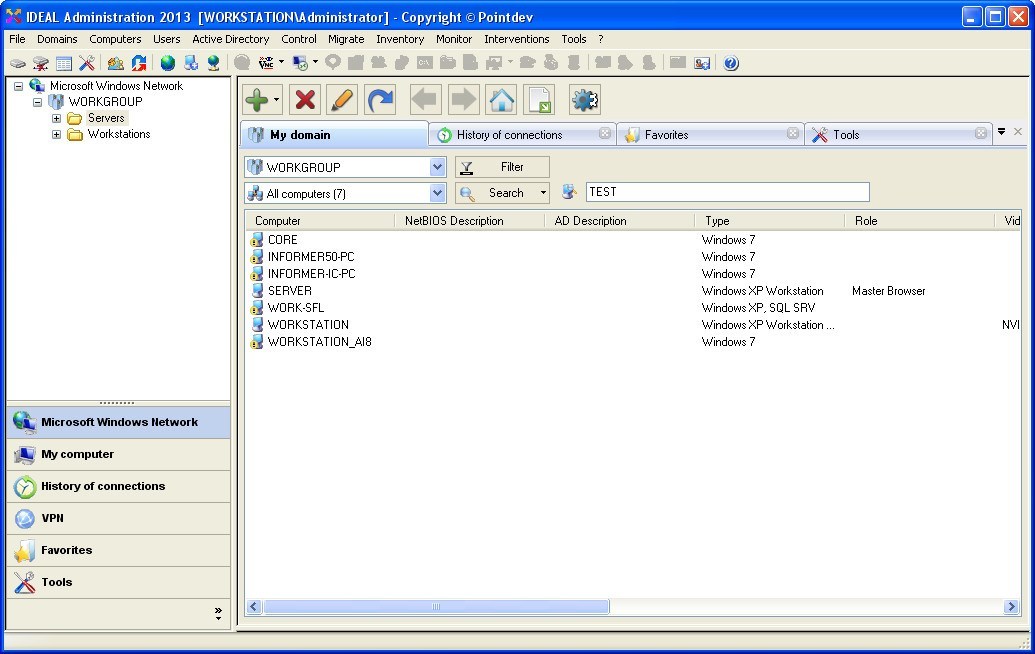
Task: Open the Interventions menu
Action: tap(516, 39)
